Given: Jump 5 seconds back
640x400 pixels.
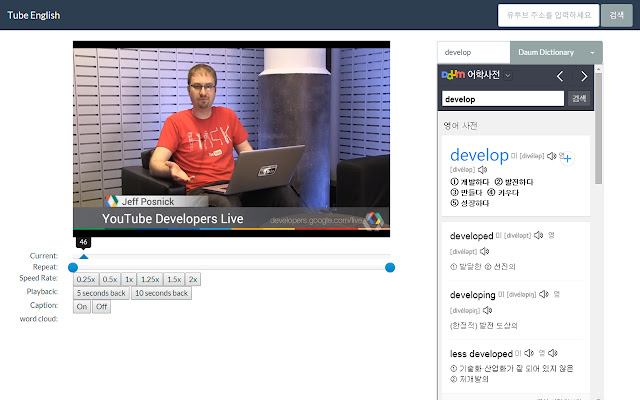Looking at the screenshot, I should pos(101,293).
